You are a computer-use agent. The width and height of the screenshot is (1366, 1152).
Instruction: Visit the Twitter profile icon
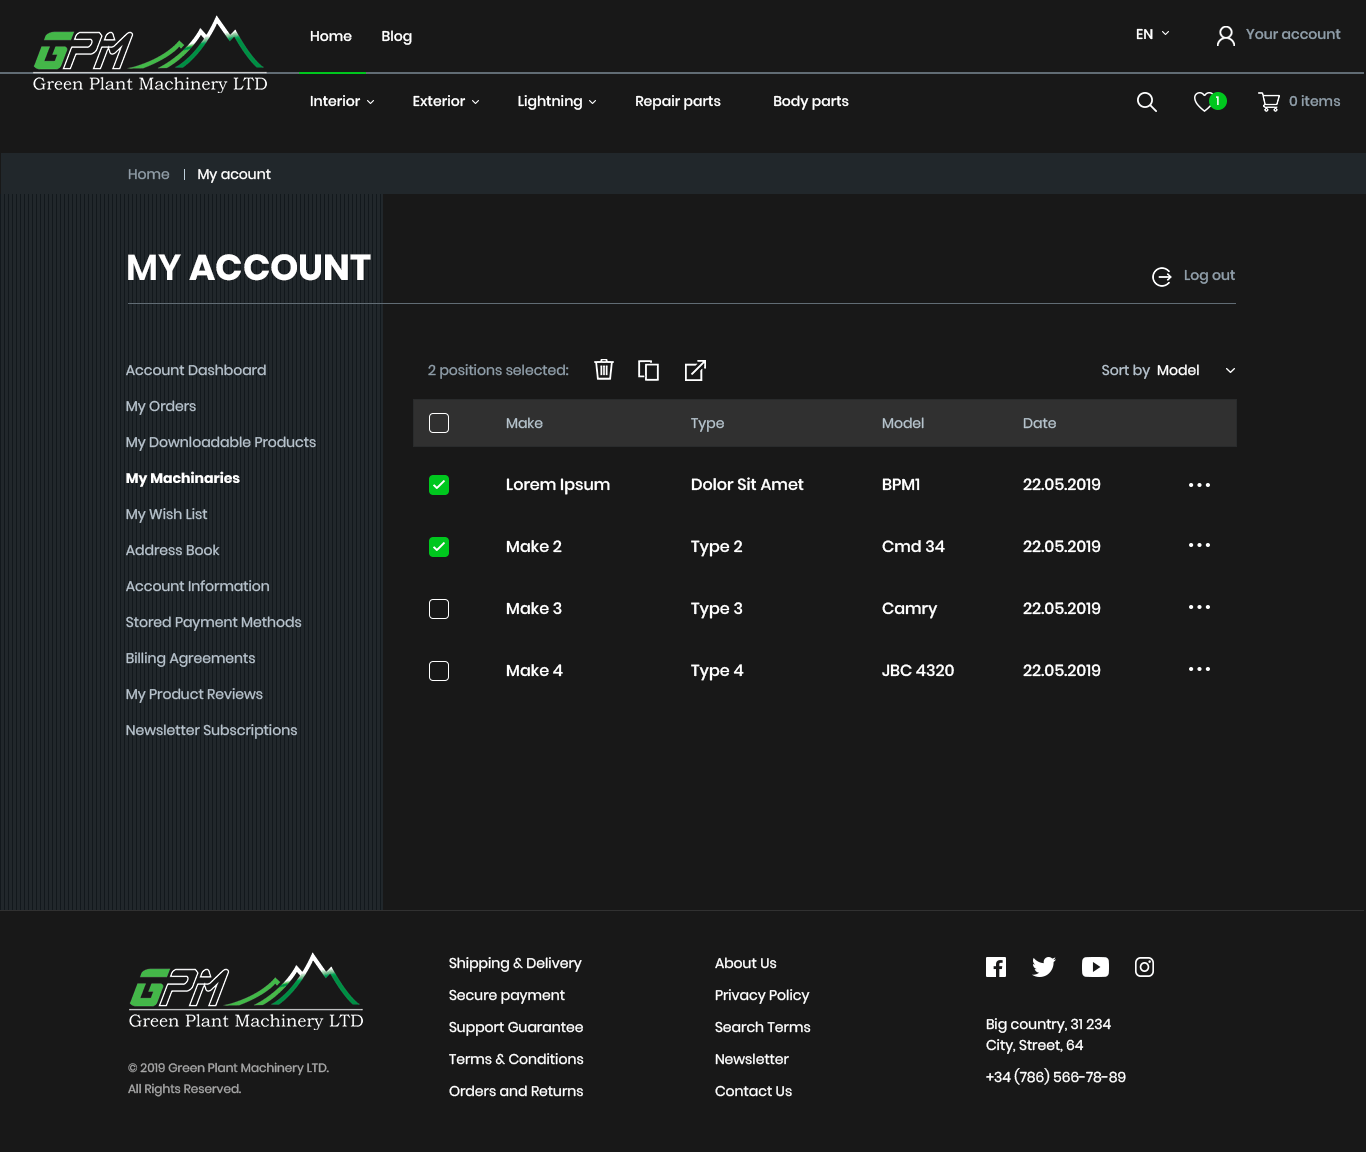tap(1044, 967)
